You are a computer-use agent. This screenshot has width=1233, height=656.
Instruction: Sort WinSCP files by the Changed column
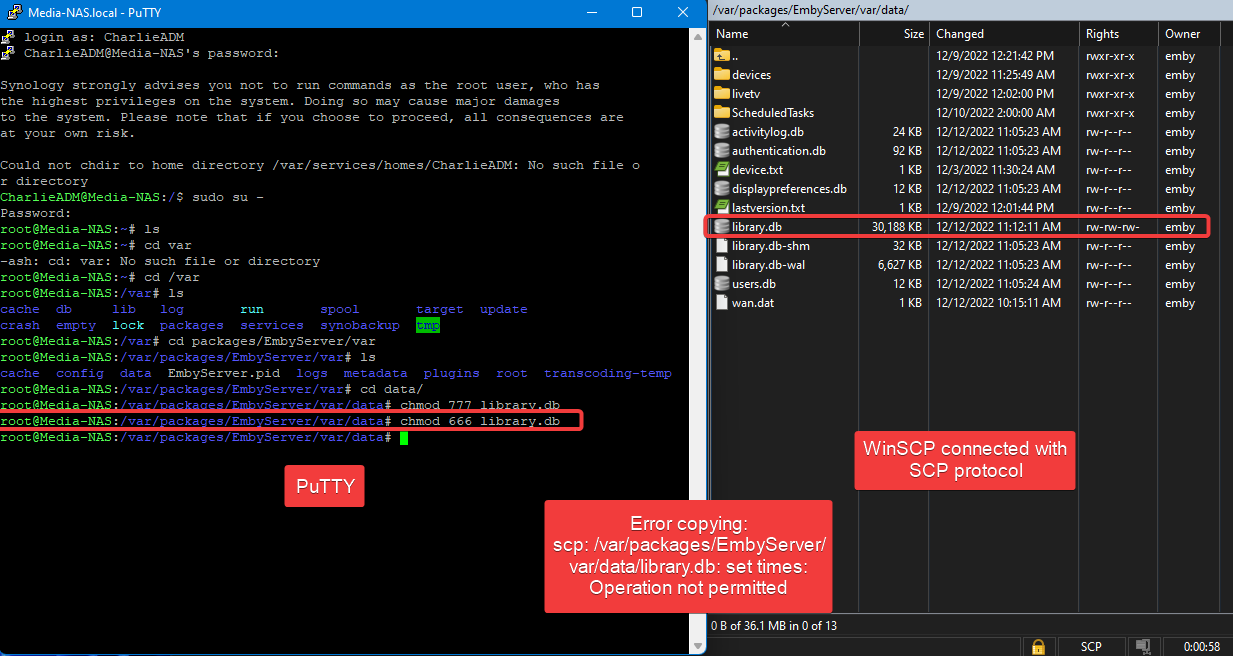pos(1005,34)
